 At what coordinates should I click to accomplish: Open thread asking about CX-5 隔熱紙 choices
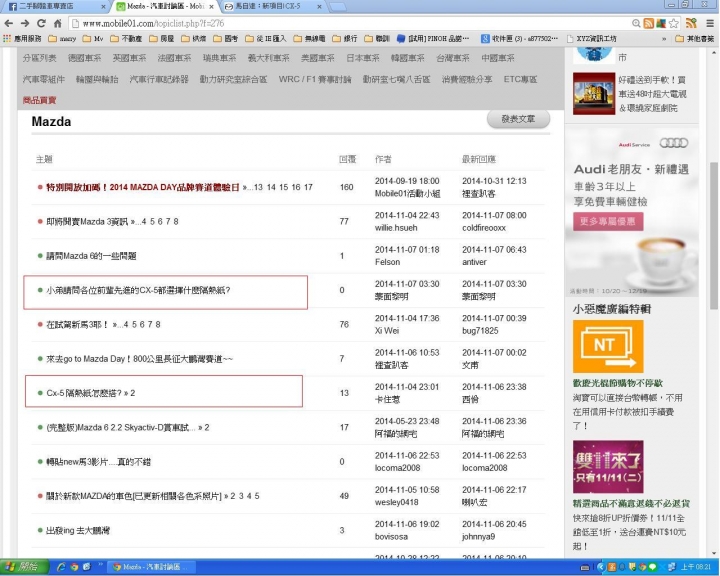tap(138, 290)
